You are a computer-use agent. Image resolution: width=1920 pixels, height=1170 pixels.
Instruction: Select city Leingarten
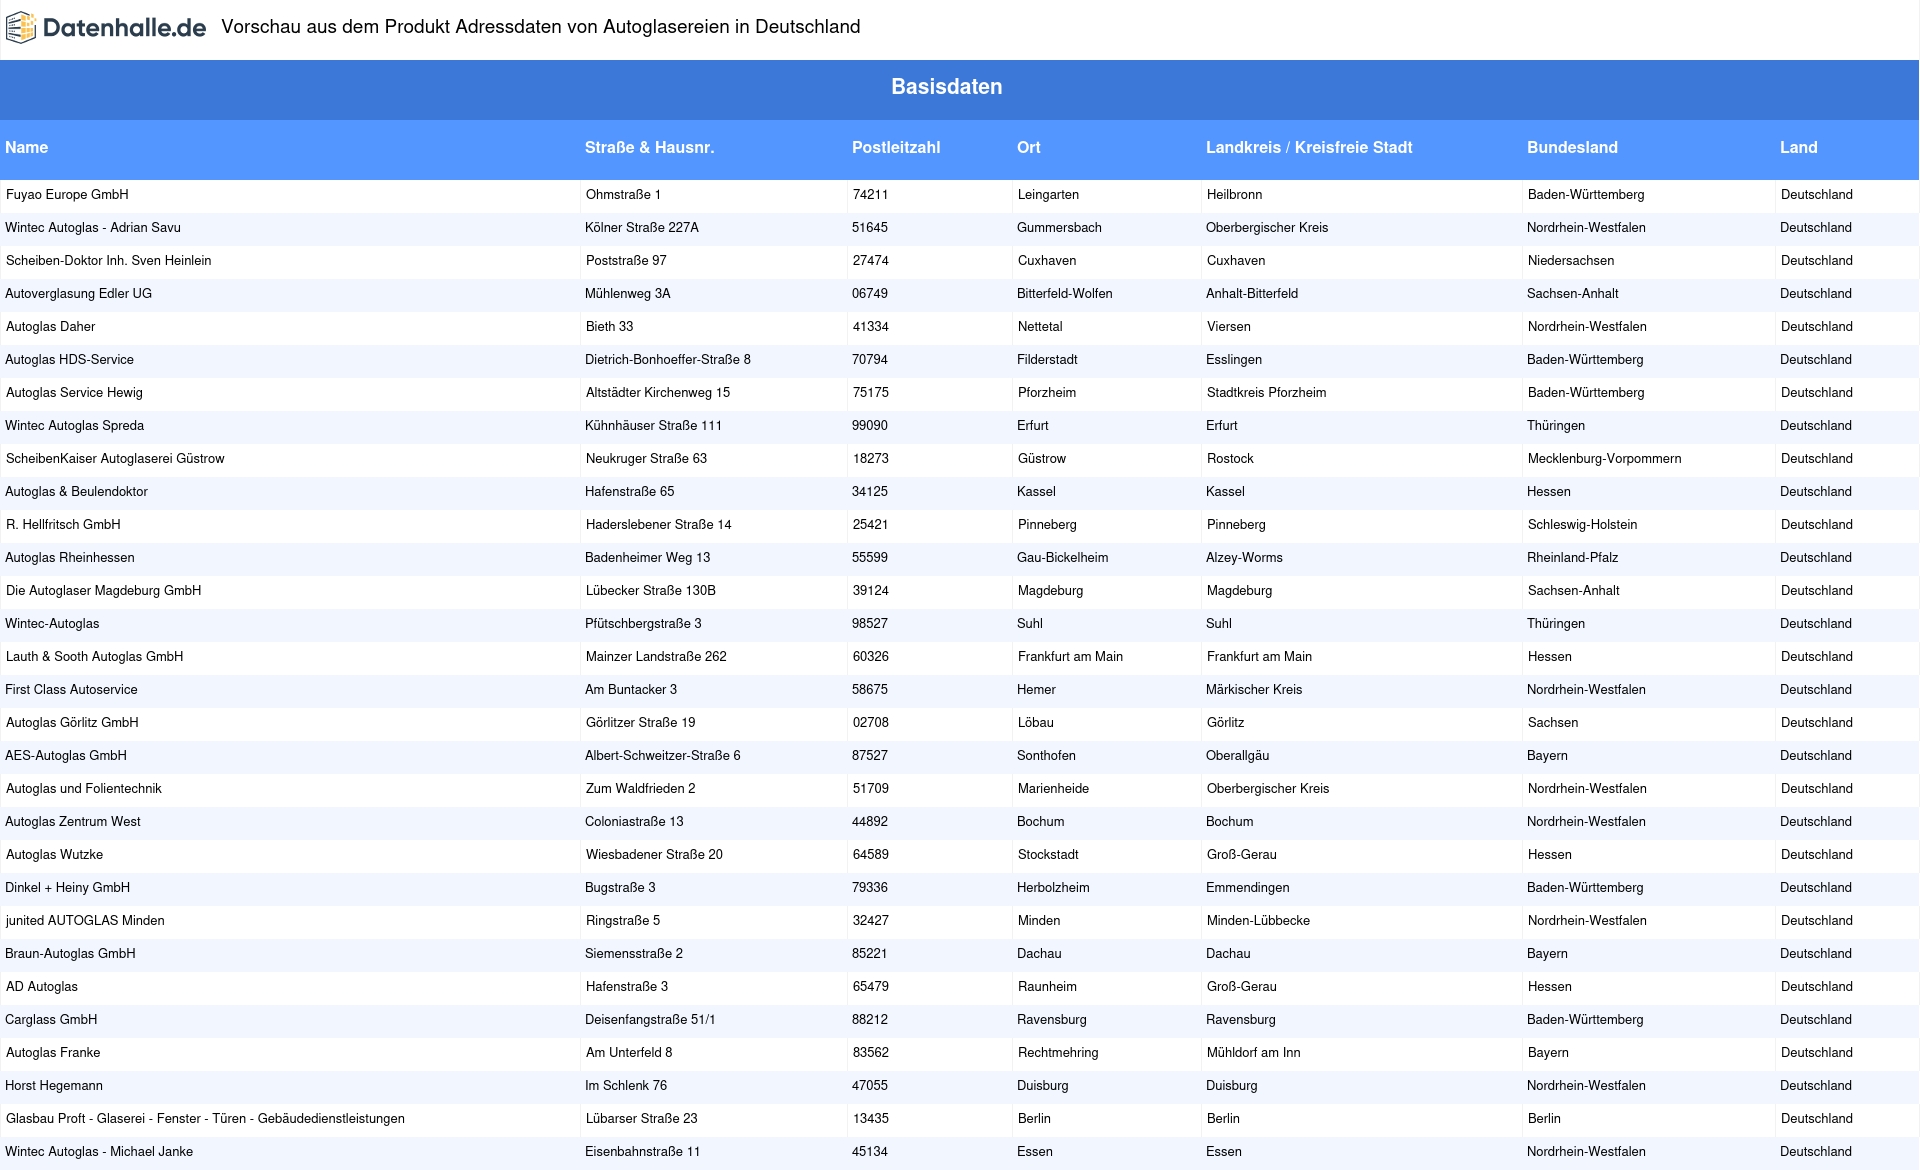point(1048,195)
